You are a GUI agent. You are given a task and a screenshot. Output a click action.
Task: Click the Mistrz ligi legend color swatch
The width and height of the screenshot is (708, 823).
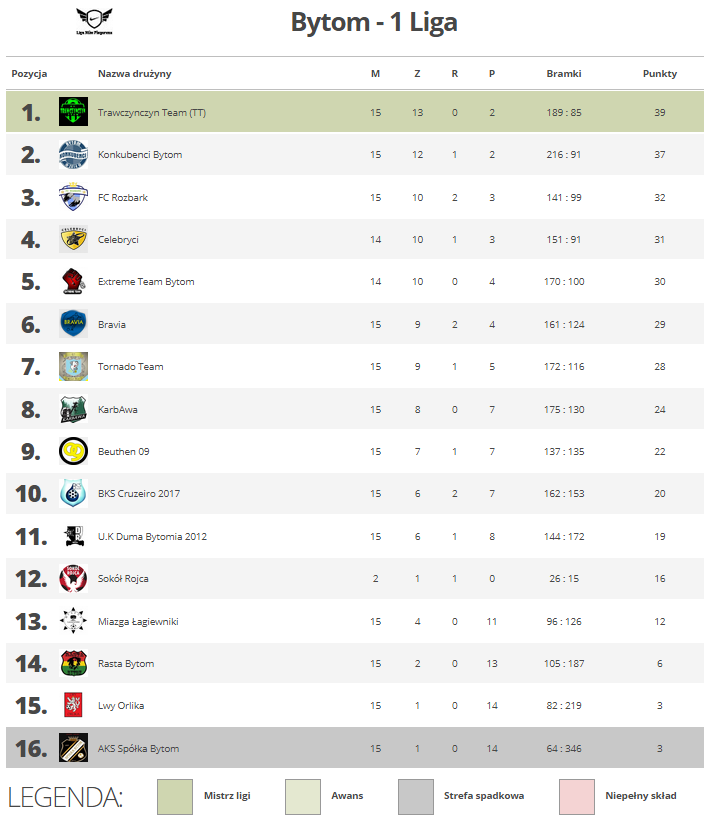175,797
